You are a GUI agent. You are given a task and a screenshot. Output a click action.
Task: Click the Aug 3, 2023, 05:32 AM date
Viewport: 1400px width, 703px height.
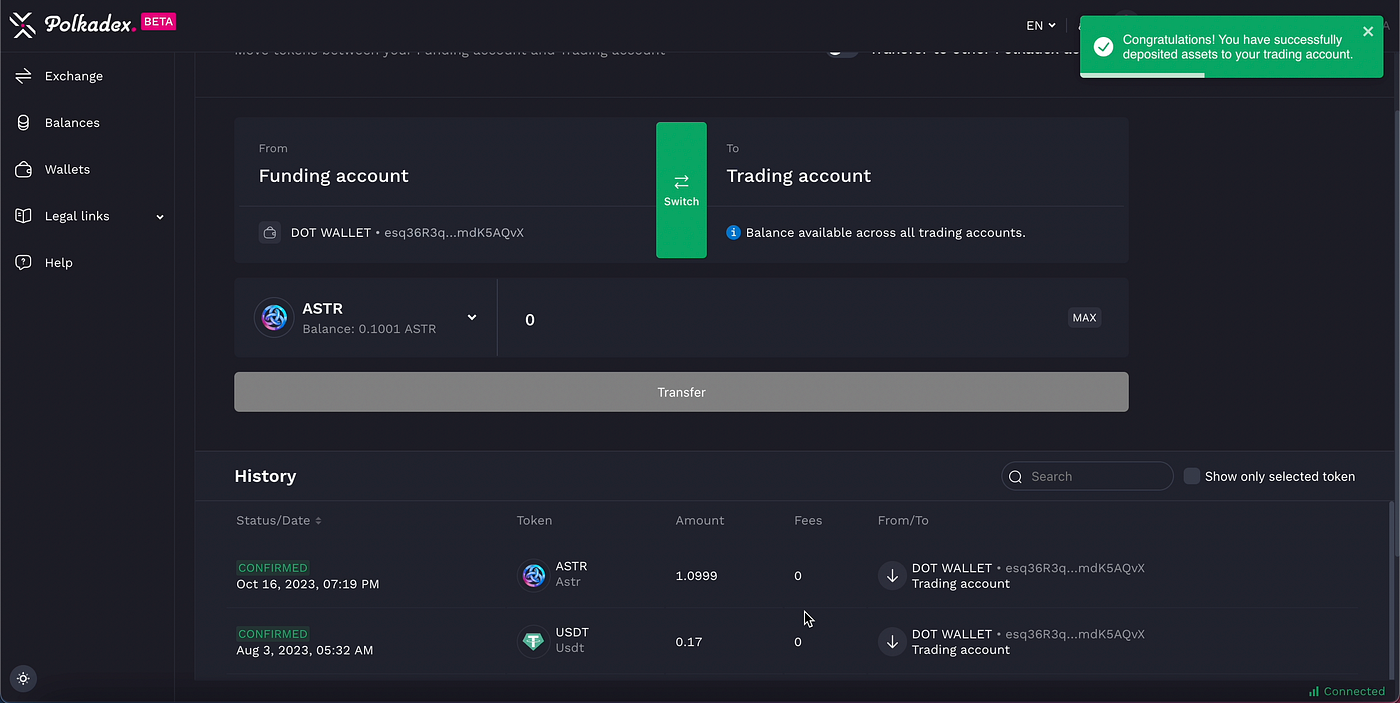click(x=304, y=650)
